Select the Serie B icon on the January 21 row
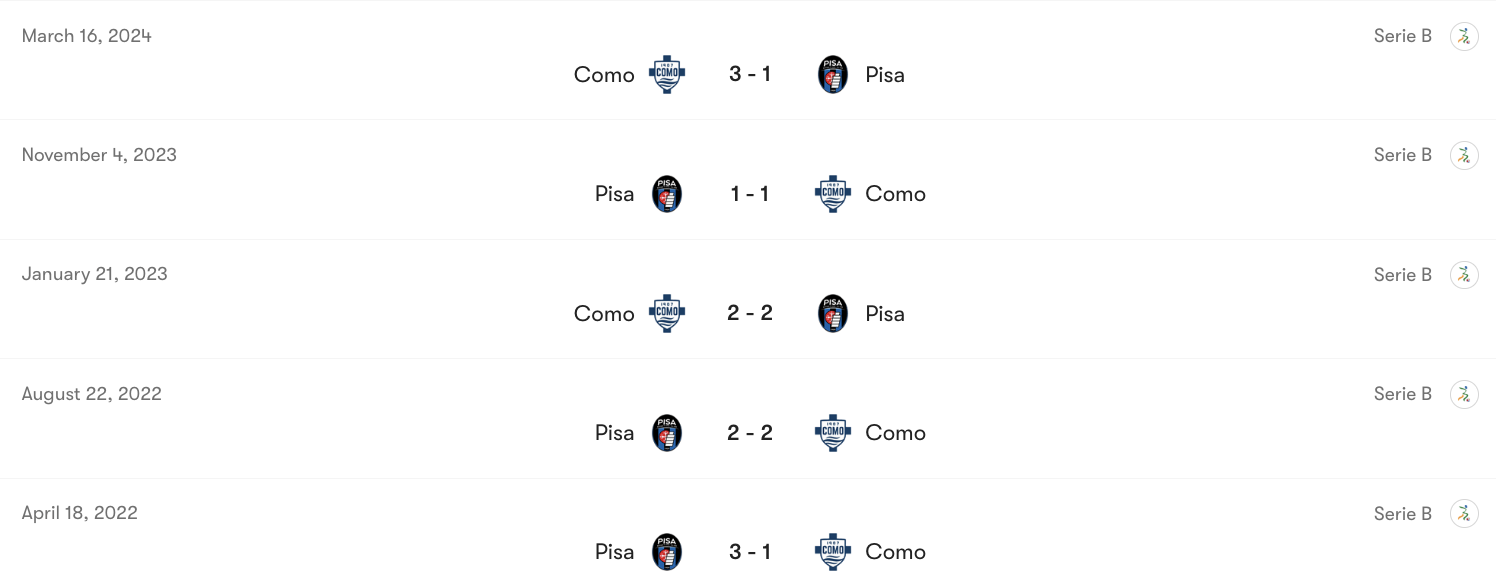The image size is (1496, 588). (1464, 274)
